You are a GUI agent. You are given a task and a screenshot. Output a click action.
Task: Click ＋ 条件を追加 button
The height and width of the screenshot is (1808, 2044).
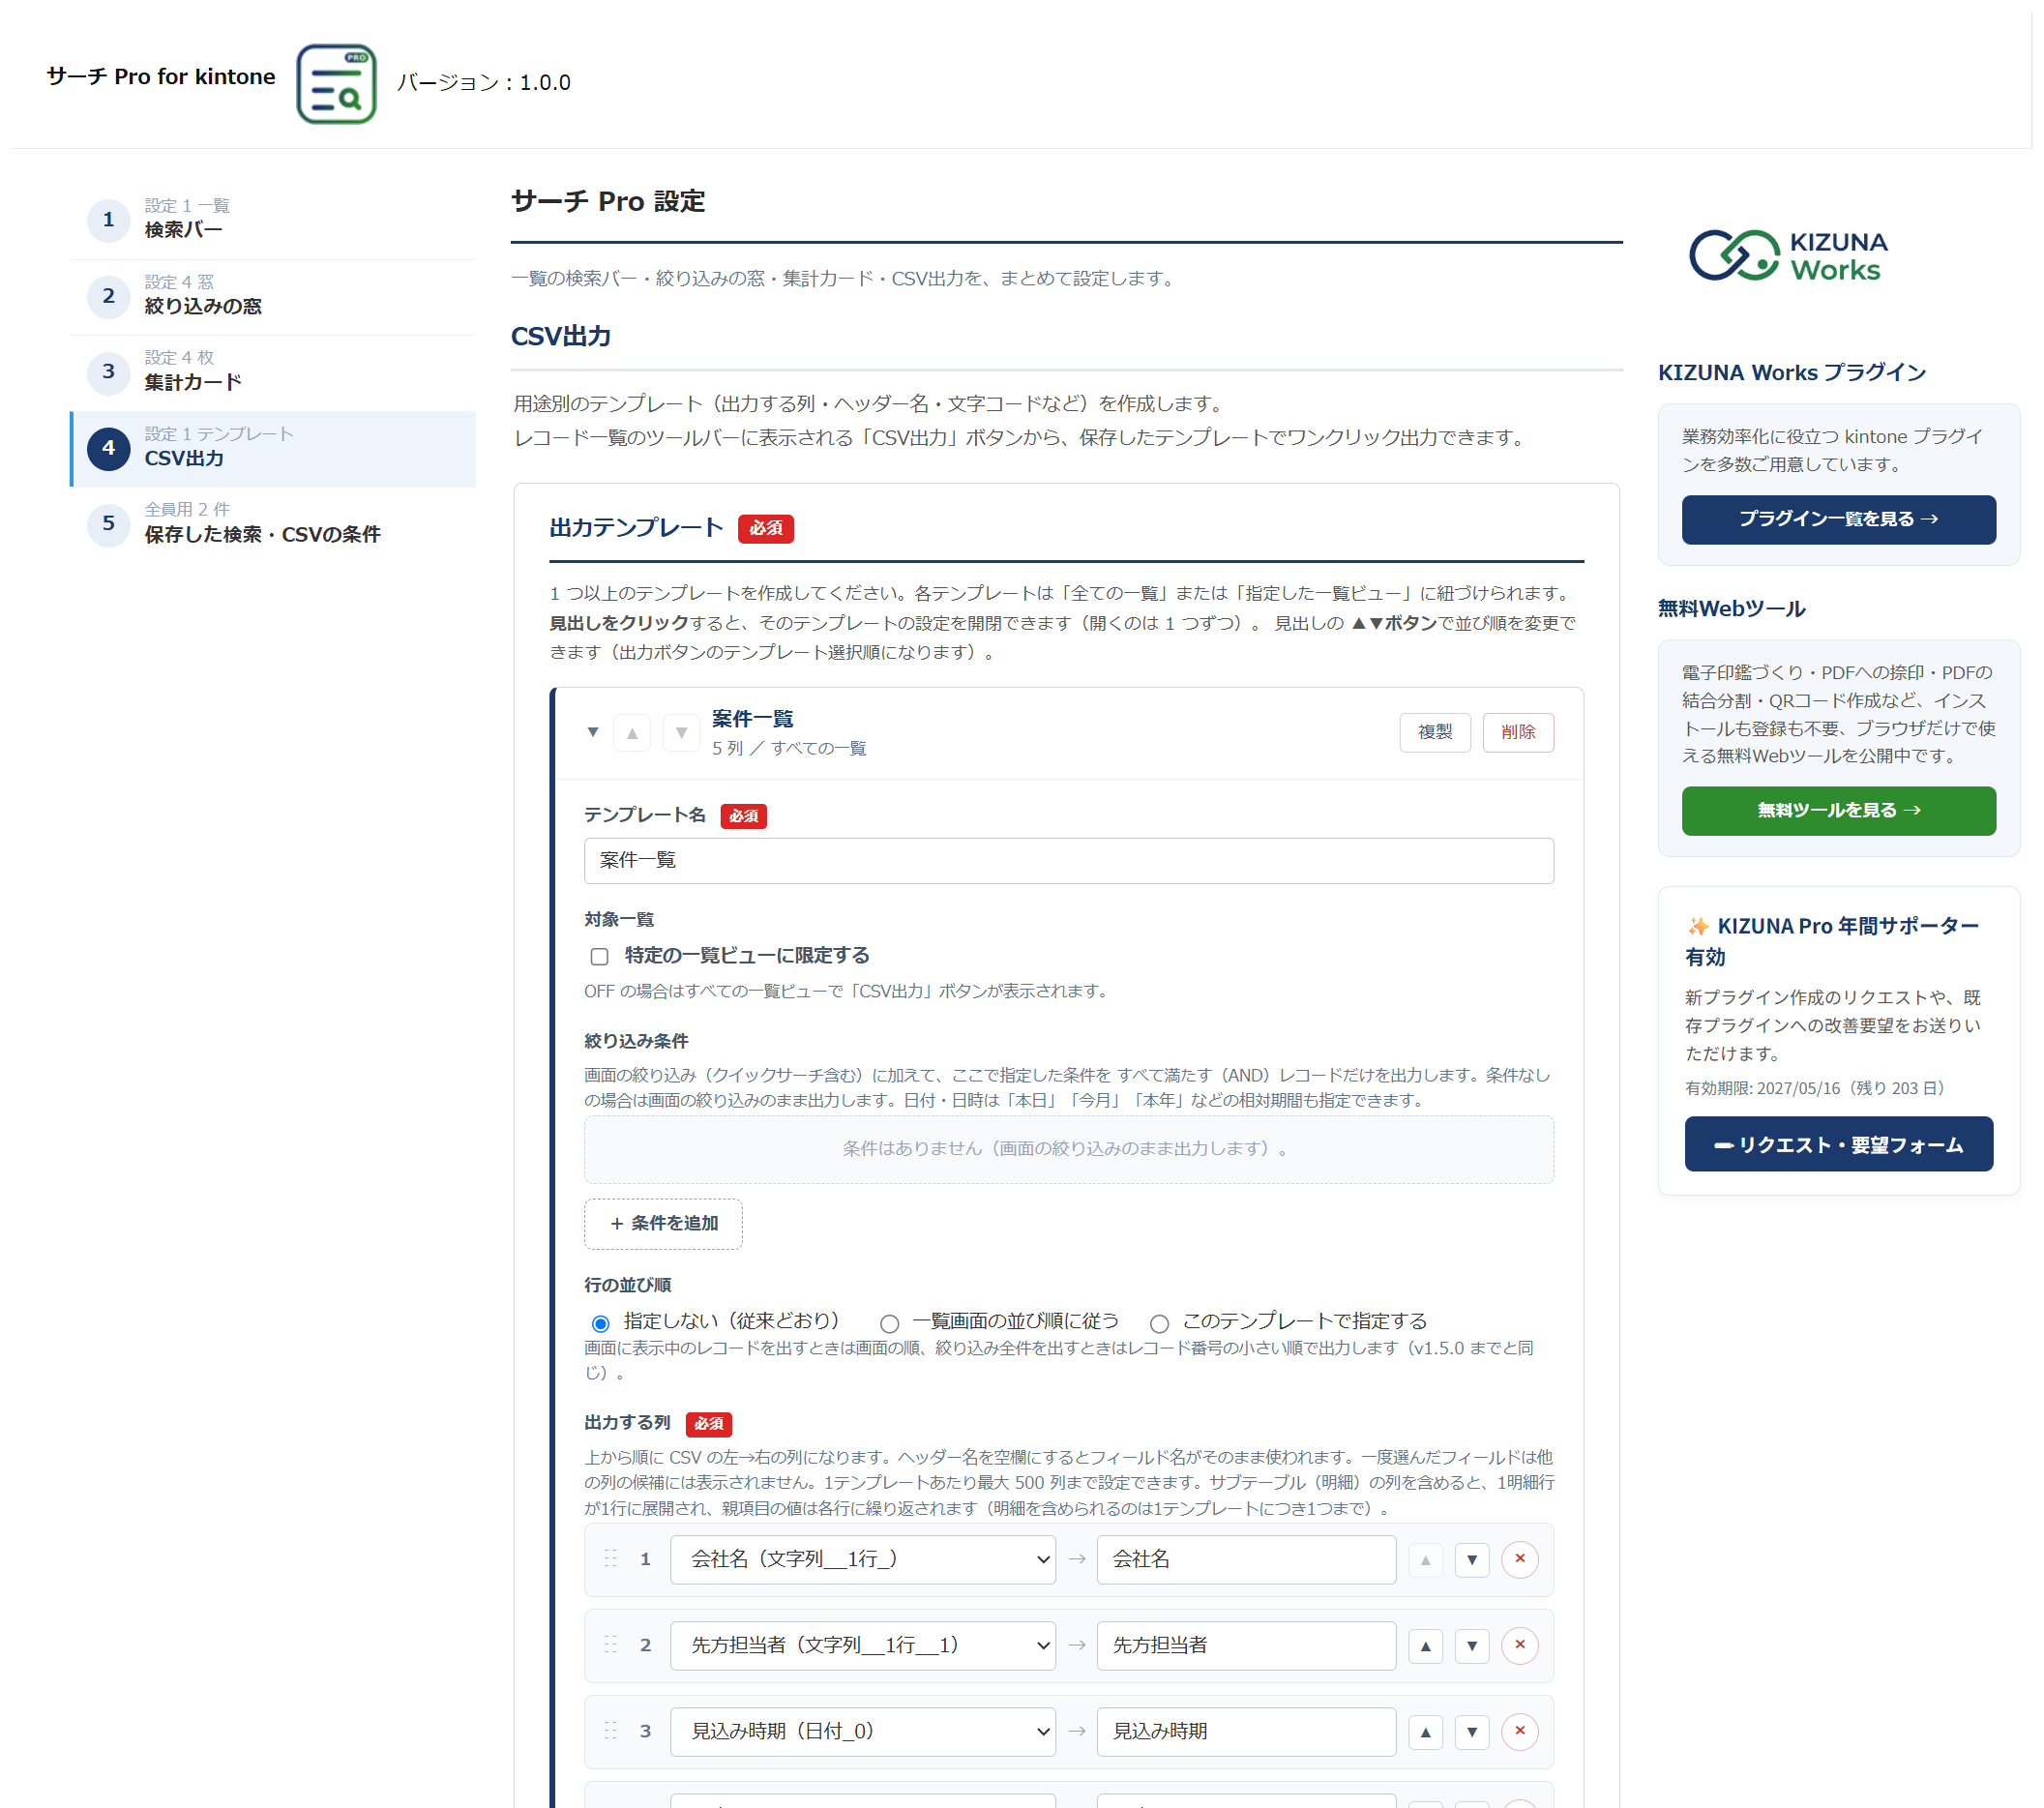[663, 1224]
